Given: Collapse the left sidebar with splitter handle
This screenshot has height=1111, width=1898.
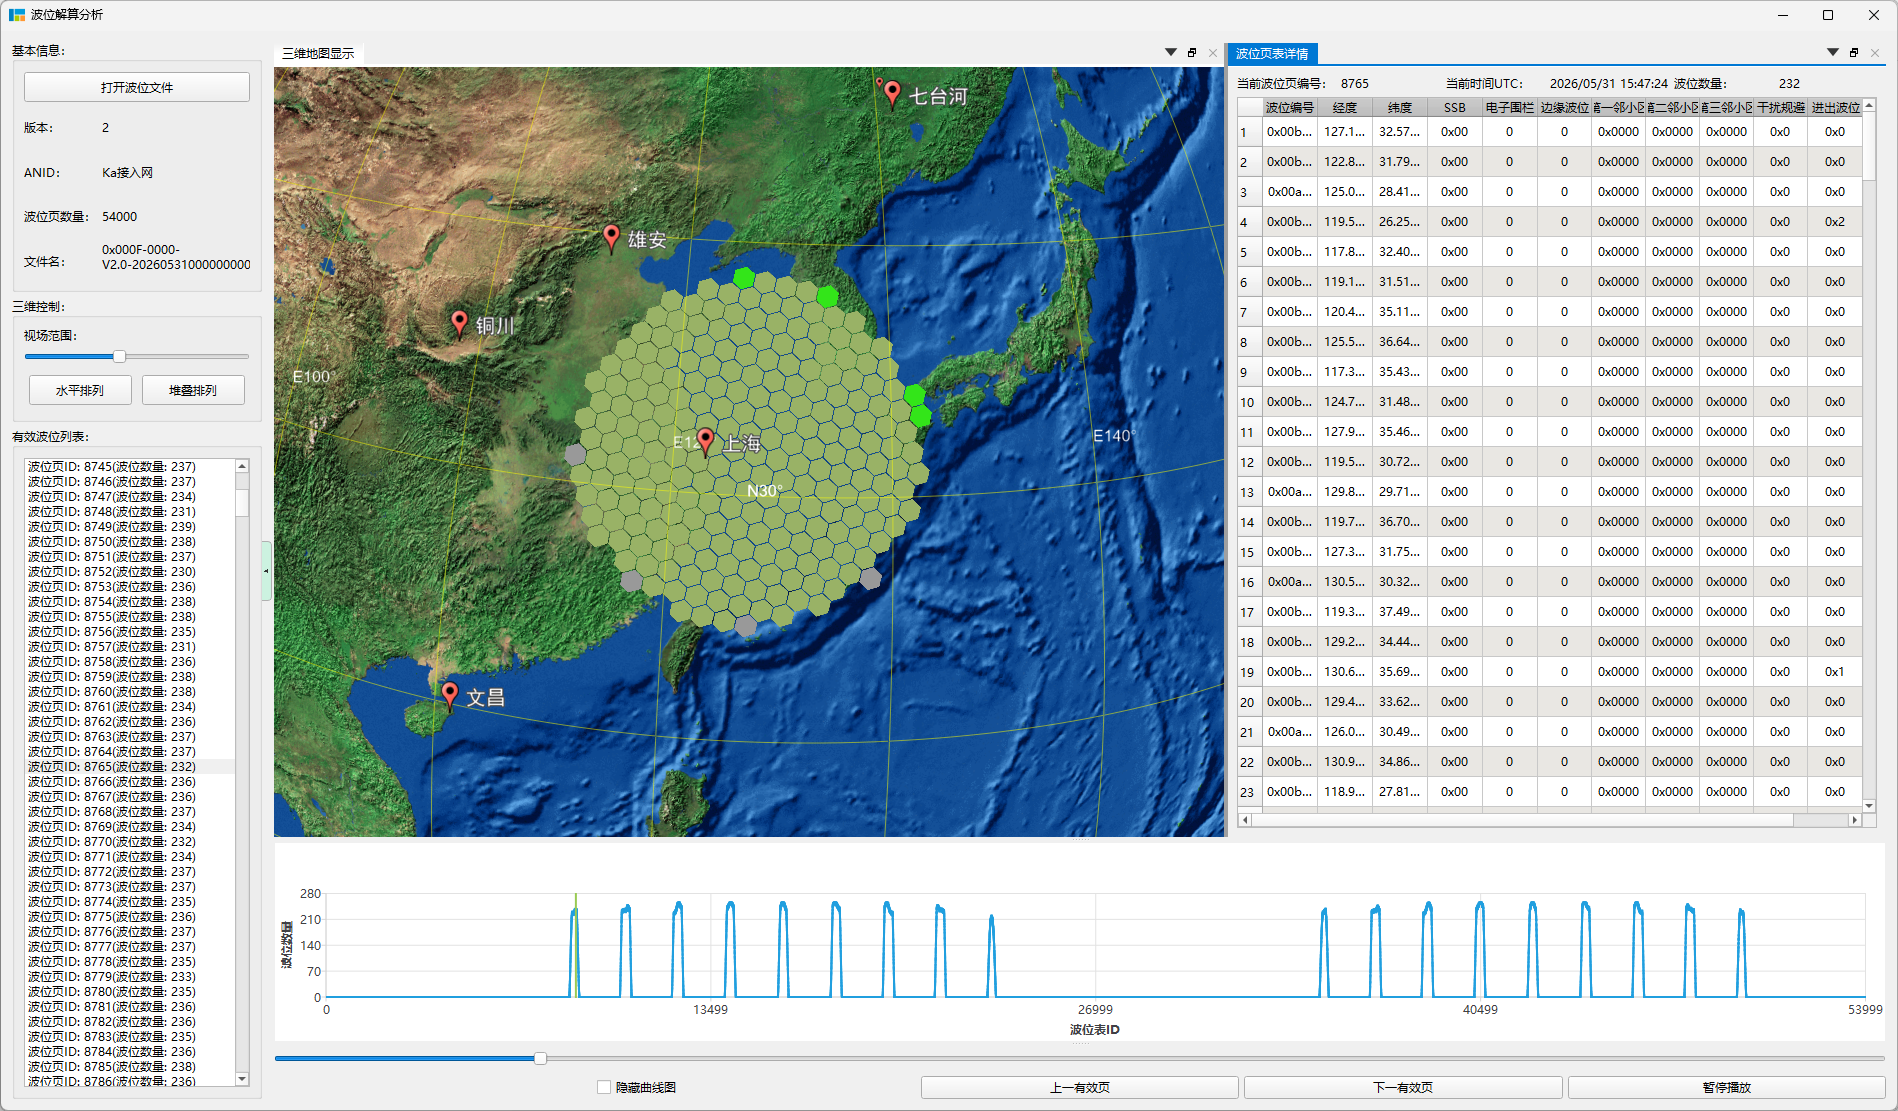Looking at the screenshot, I should (x=266, y=571).
